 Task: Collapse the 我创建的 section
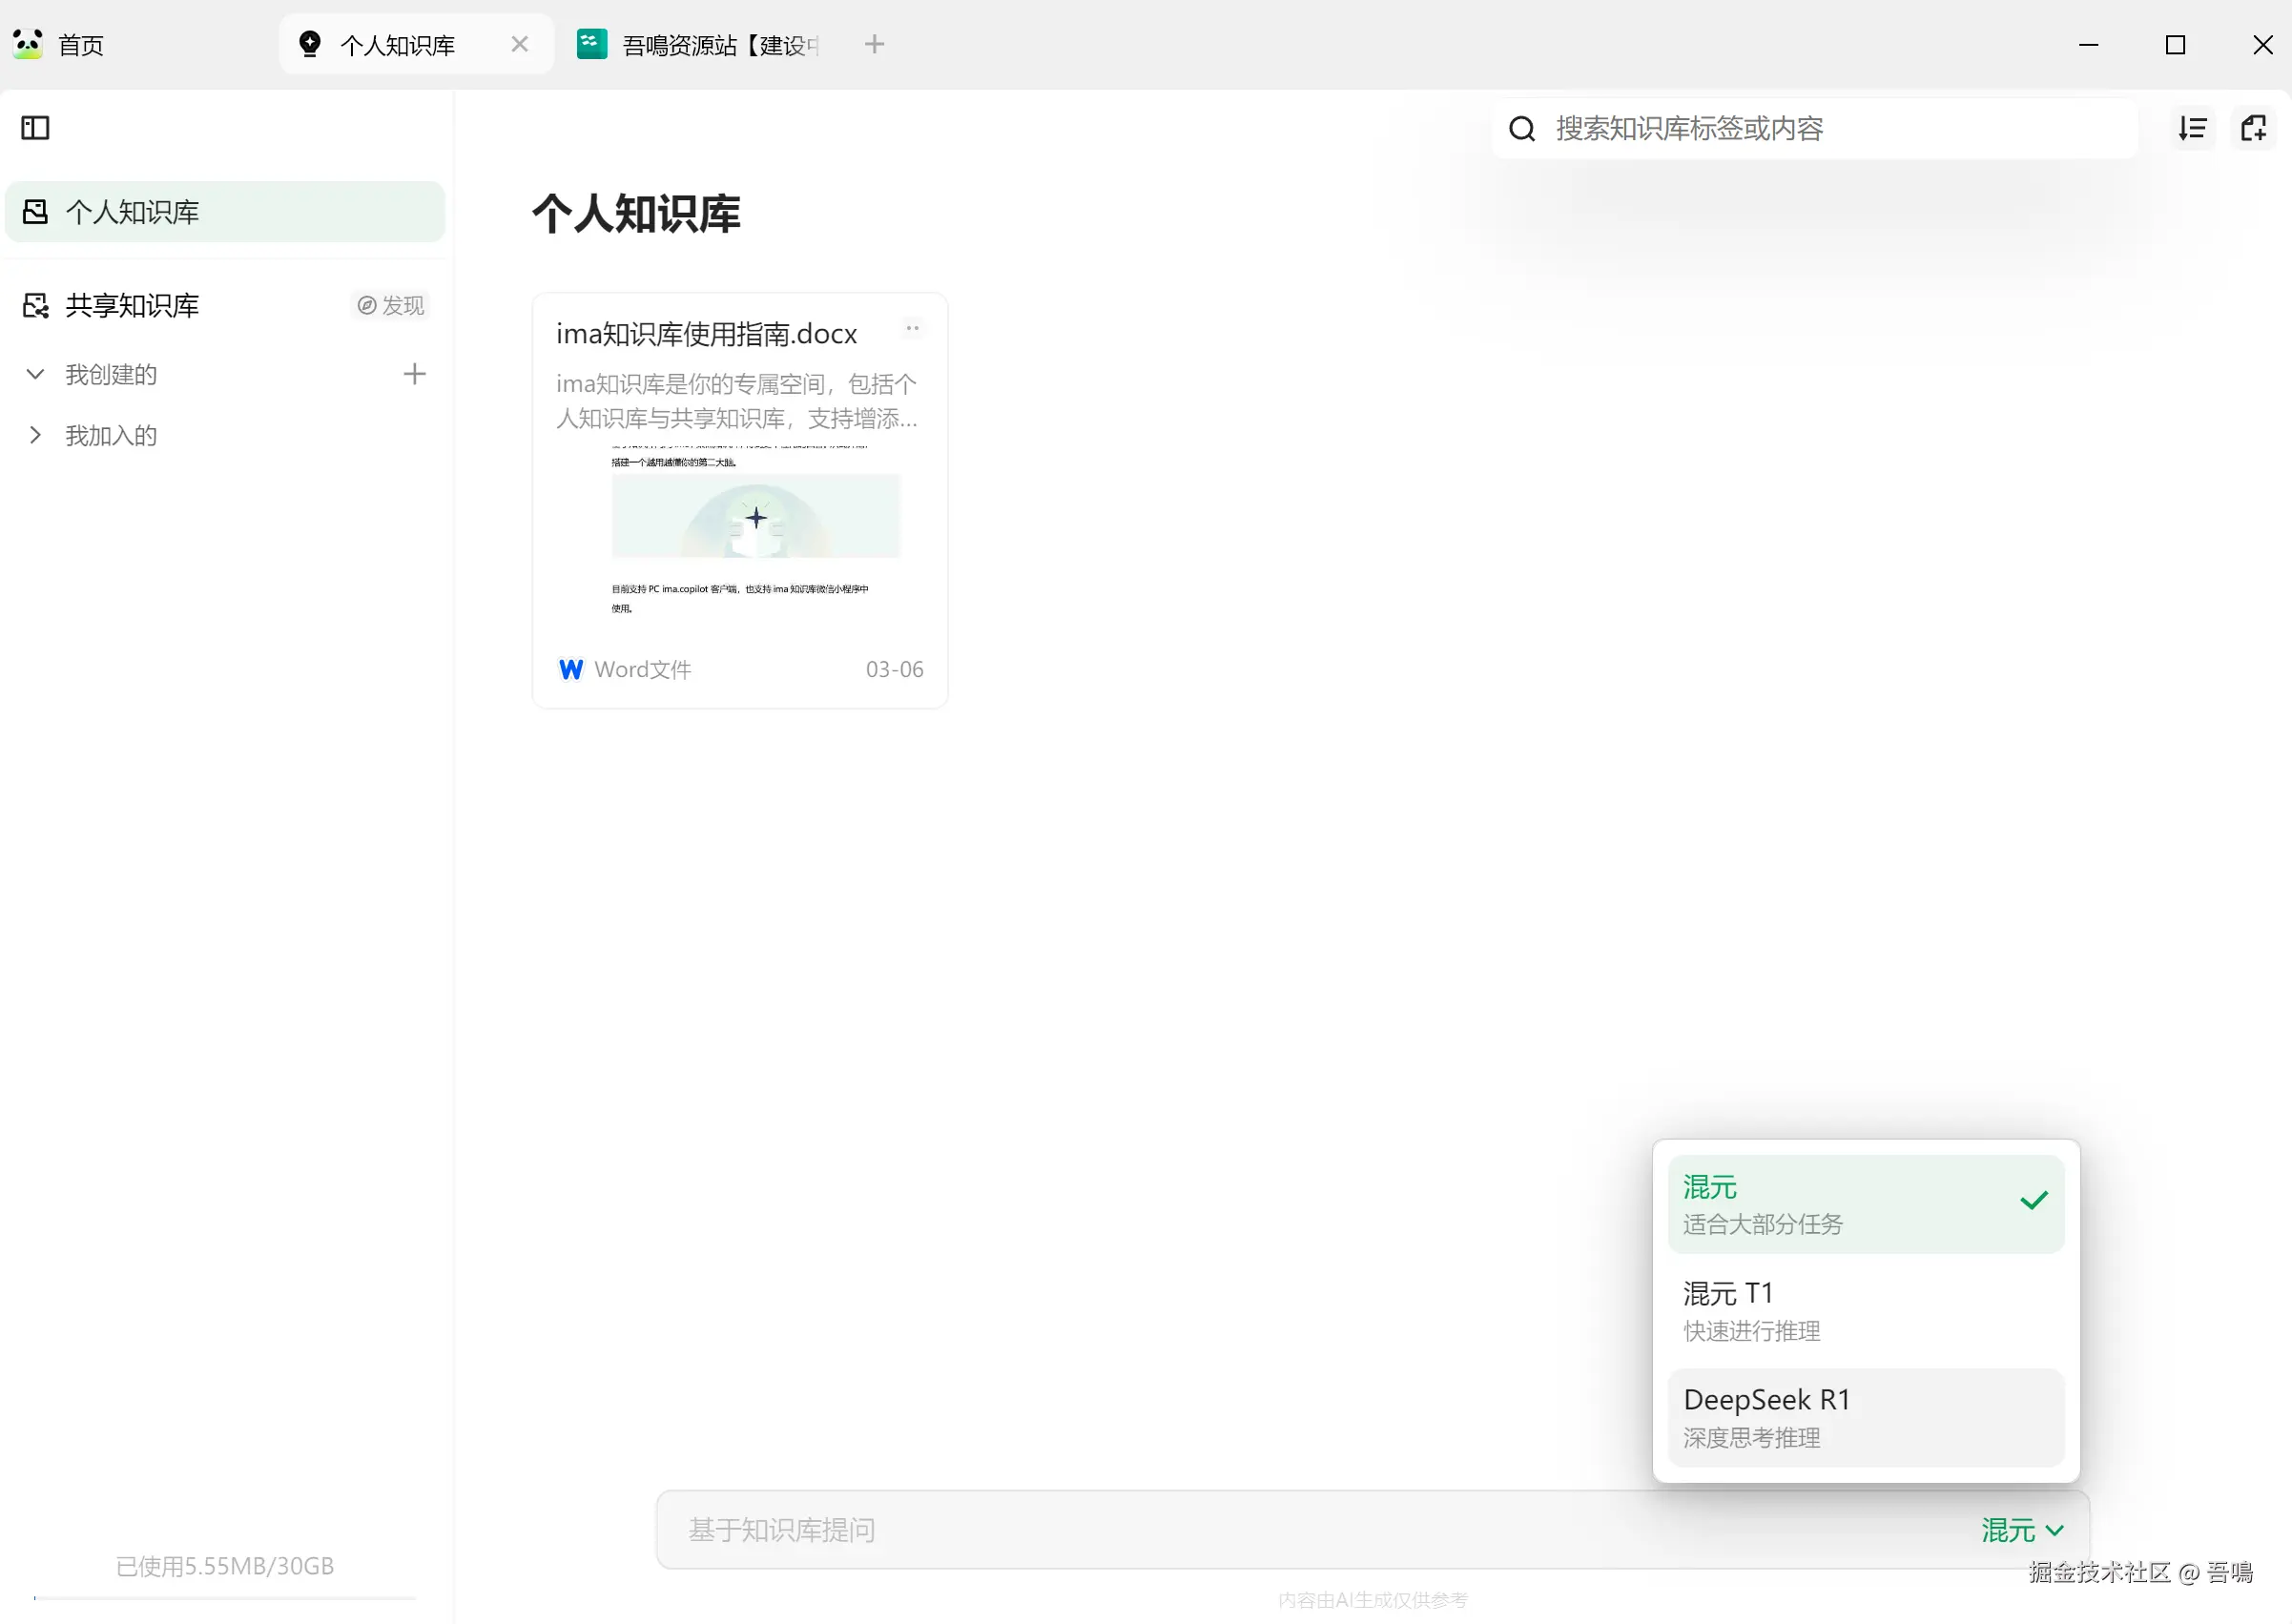(x=35, y=374)
